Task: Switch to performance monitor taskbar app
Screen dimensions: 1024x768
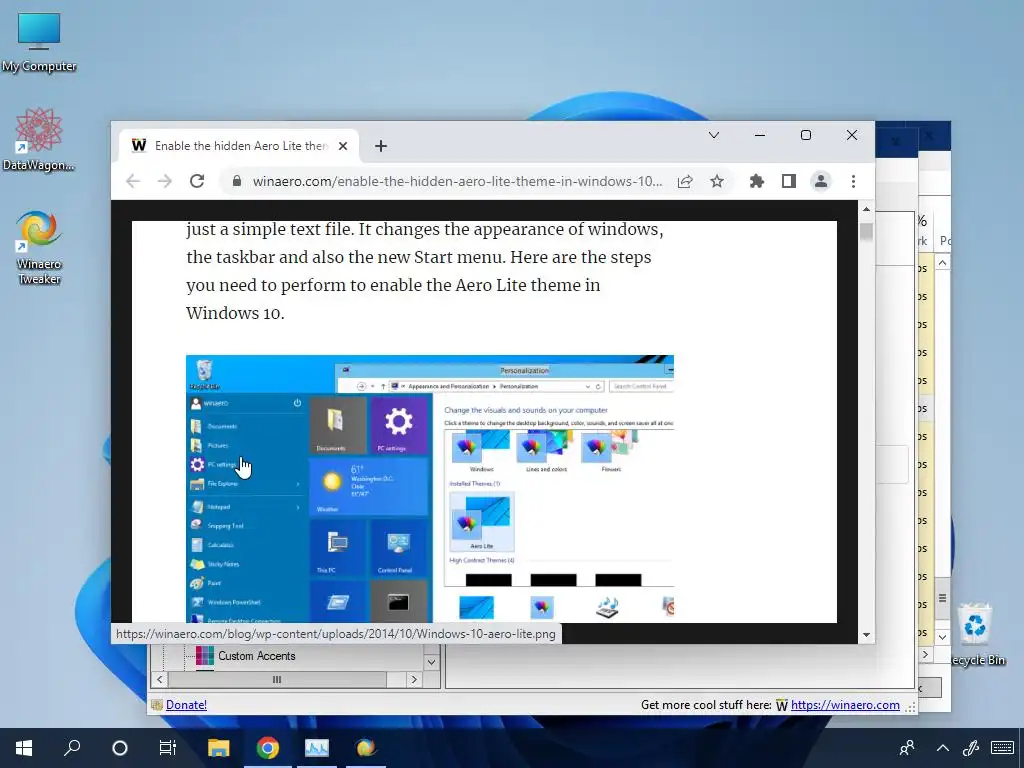Action: pos(317,748)
